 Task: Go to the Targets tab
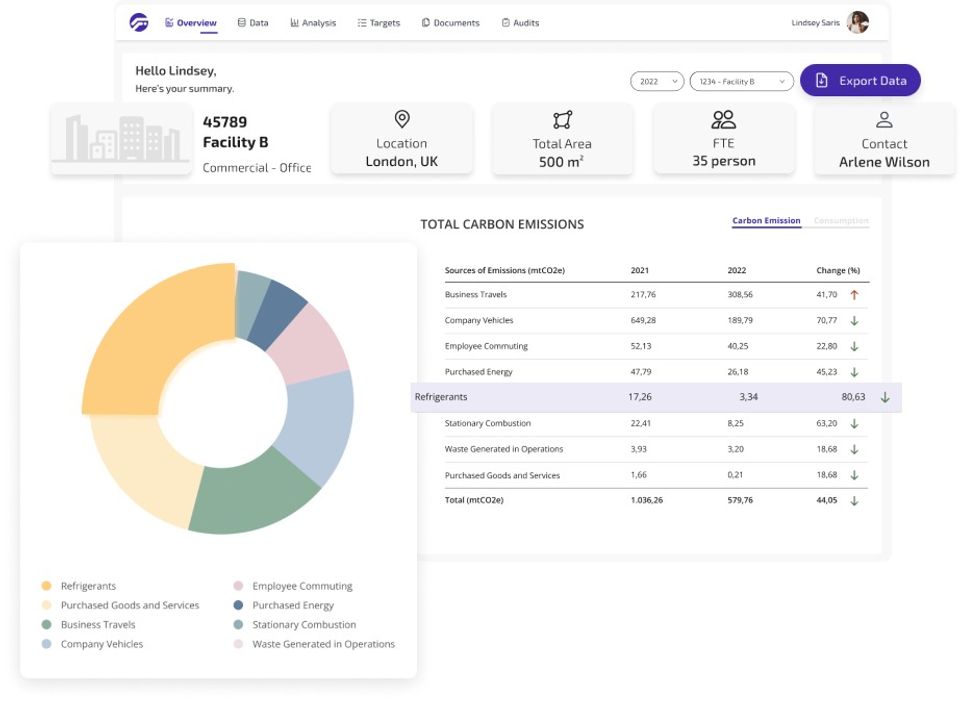click(x=378, y=23)
